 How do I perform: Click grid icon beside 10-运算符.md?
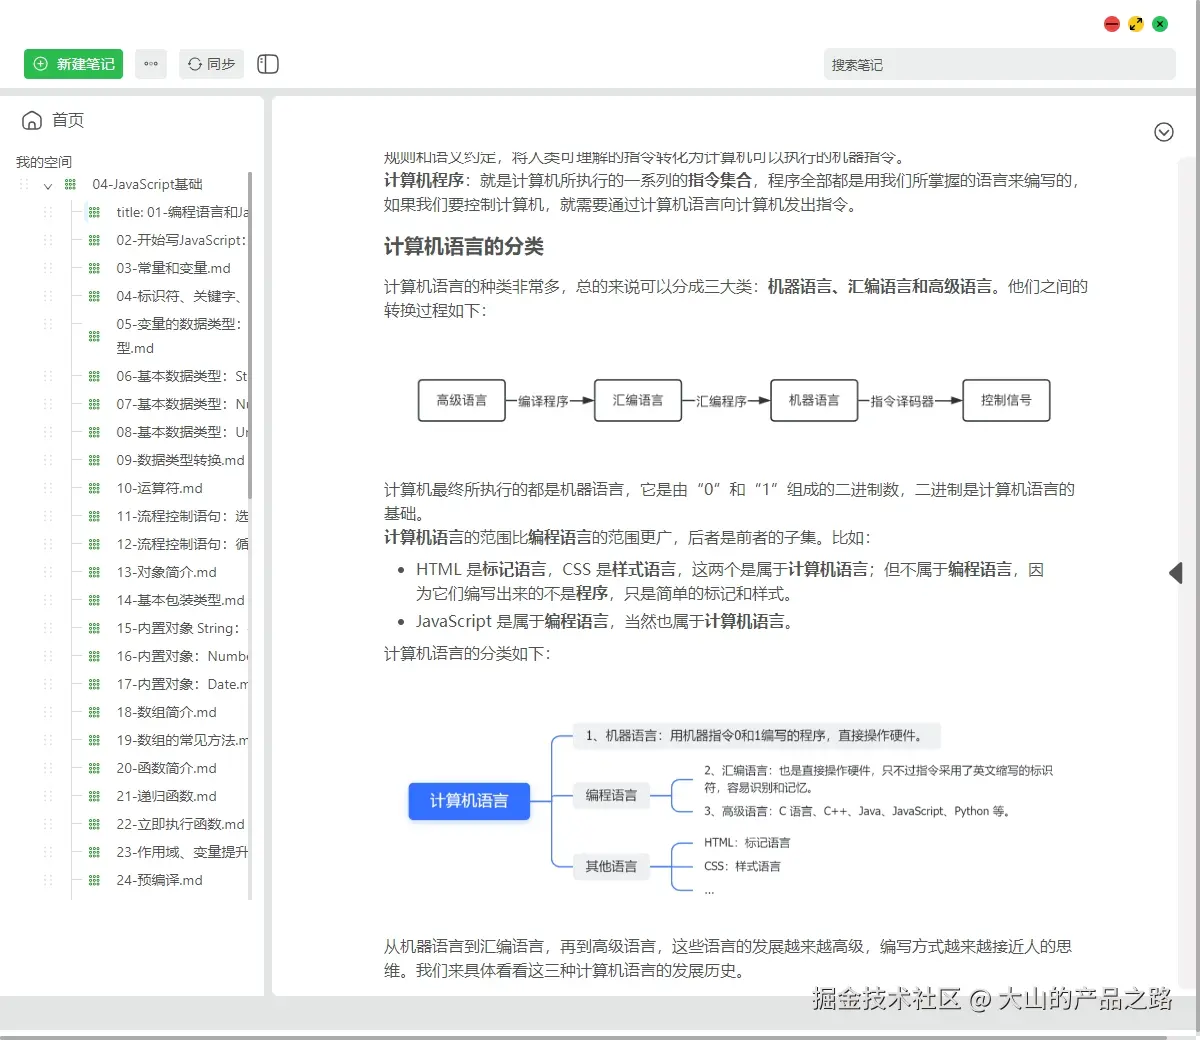coord(94,488)
